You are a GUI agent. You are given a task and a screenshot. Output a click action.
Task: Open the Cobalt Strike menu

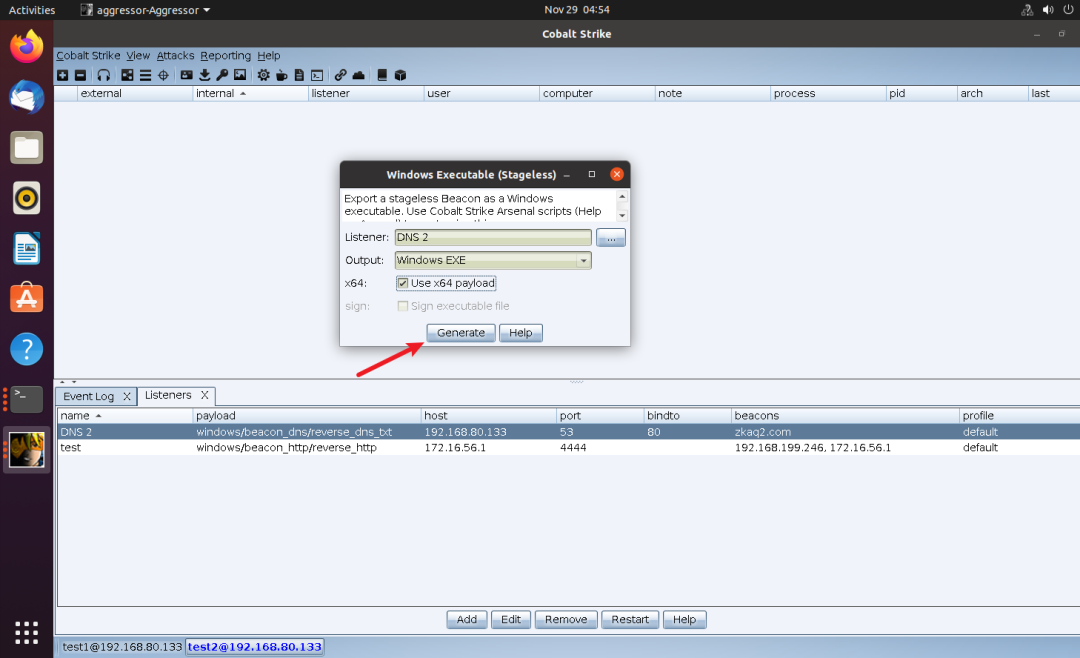[88, 56]
